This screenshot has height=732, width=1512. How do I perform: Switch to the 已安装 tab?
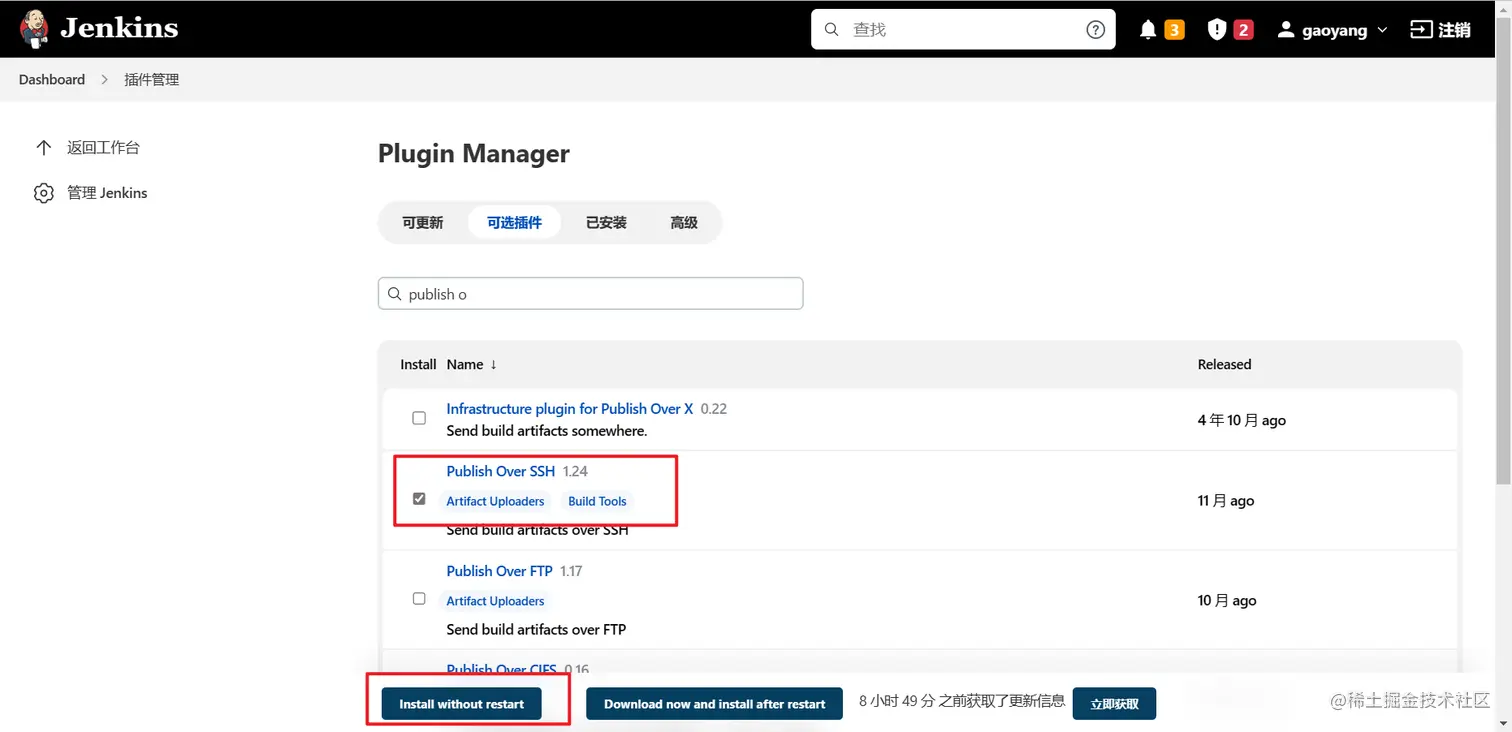pyautogui.click(x=606, y=223)
